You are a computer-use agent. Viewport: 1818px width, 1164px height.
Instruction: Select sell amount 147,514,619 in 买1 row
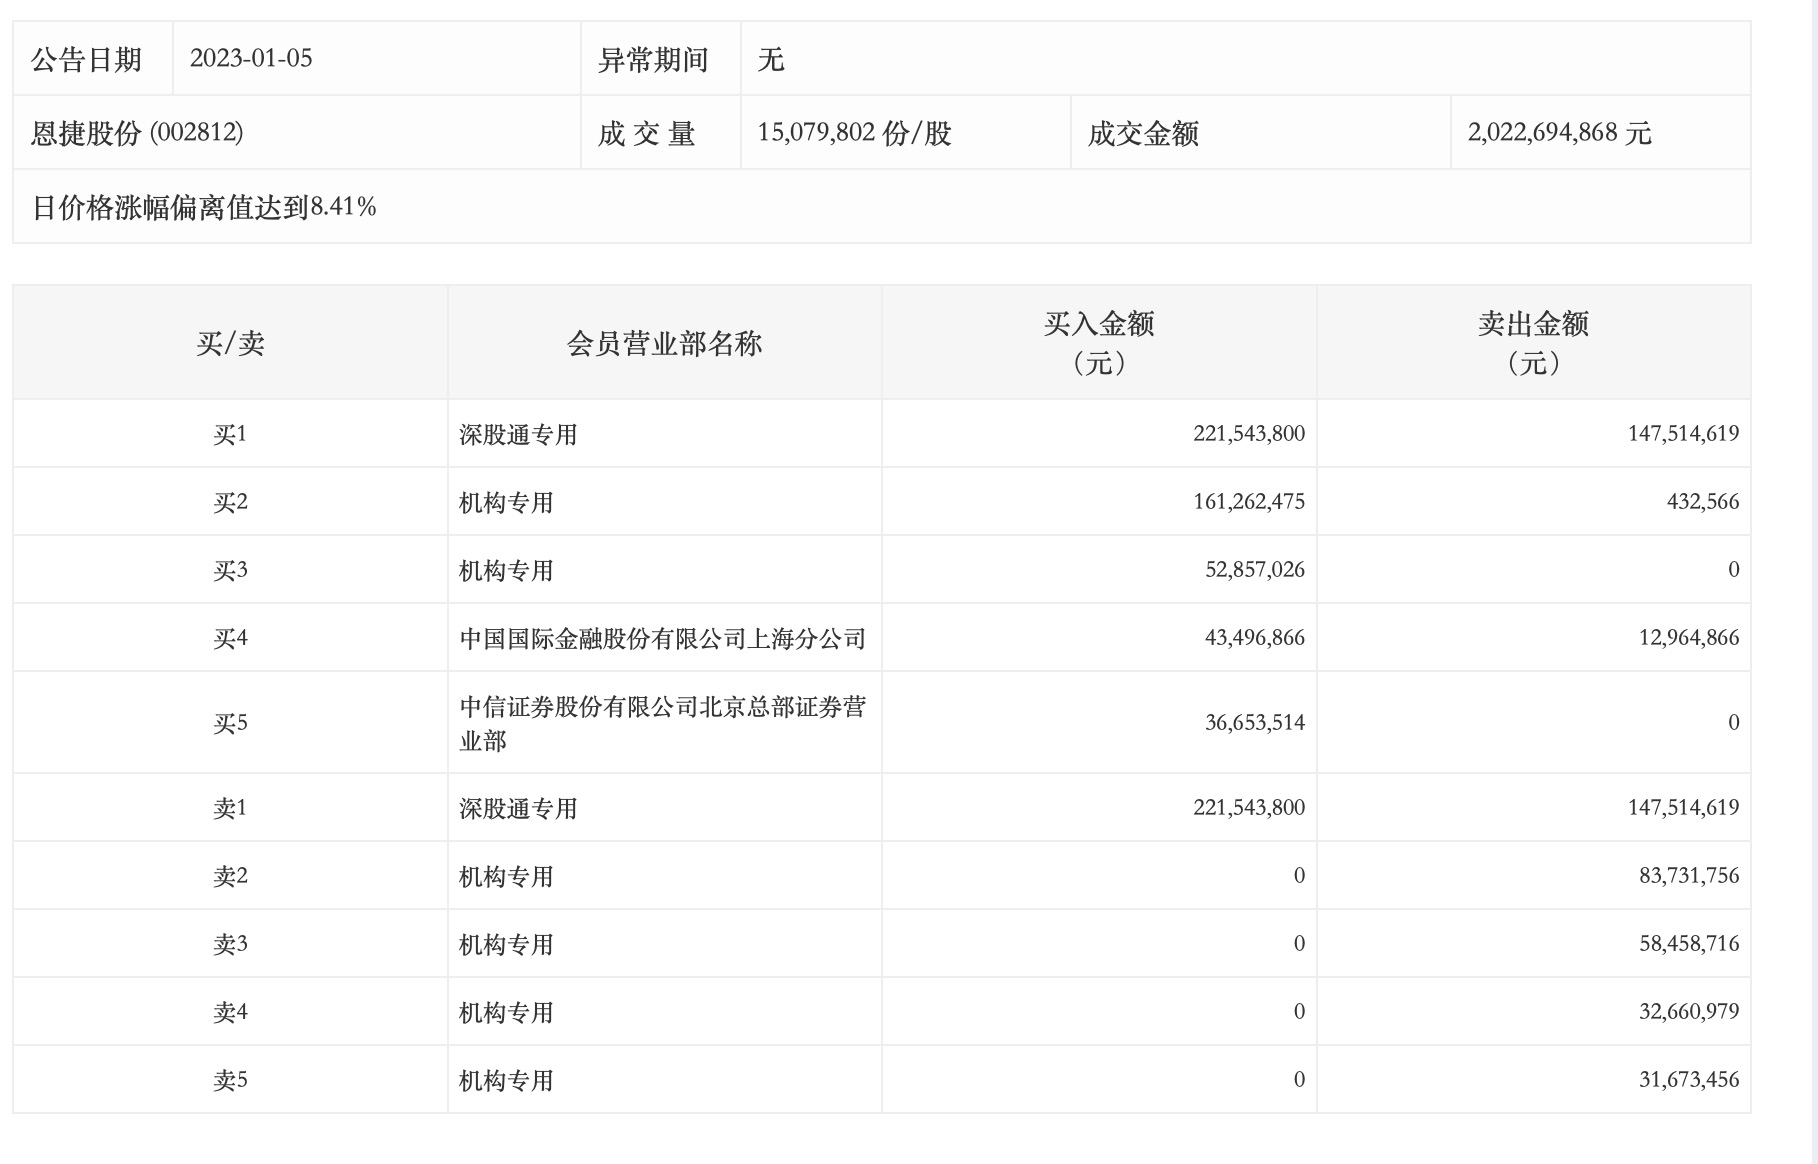coord(1683,433)
